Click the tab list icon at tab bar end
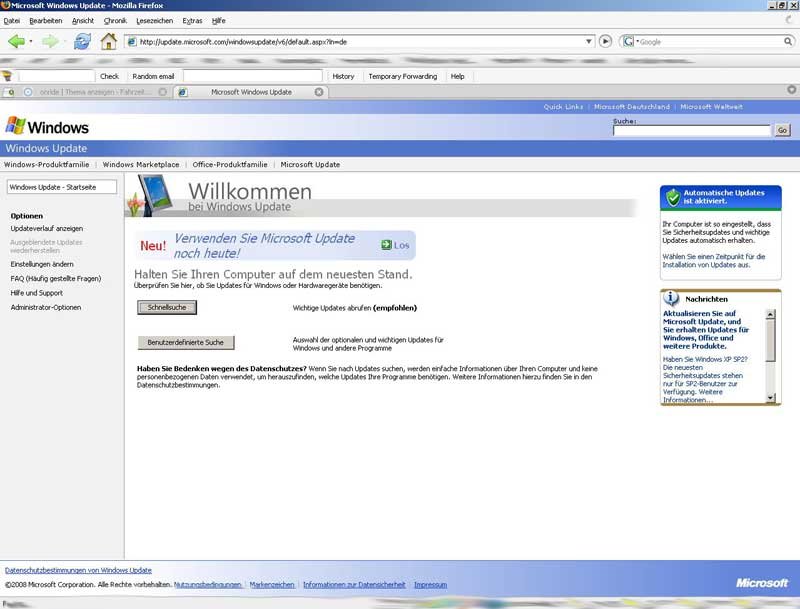This screenshot has width=800, height=609. (x=791, y=90)
